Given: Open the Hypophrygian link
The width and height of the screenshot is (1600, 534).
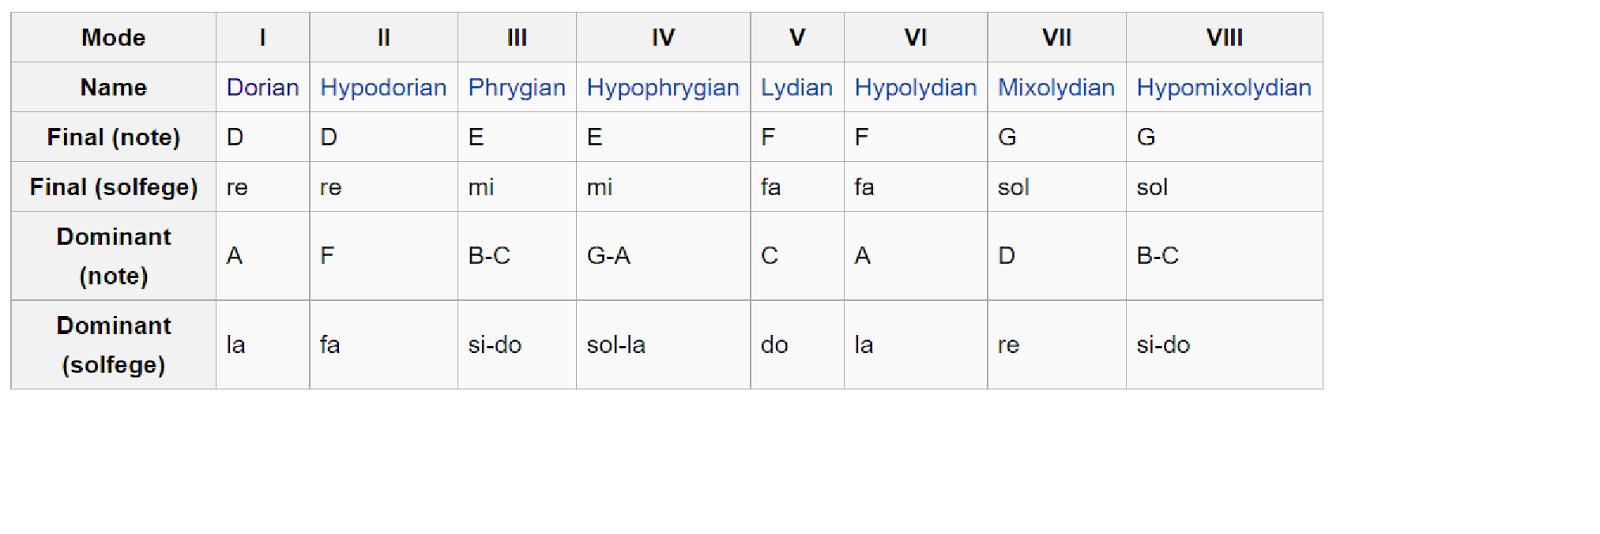Looking at the screenshot, I should 662,87.
